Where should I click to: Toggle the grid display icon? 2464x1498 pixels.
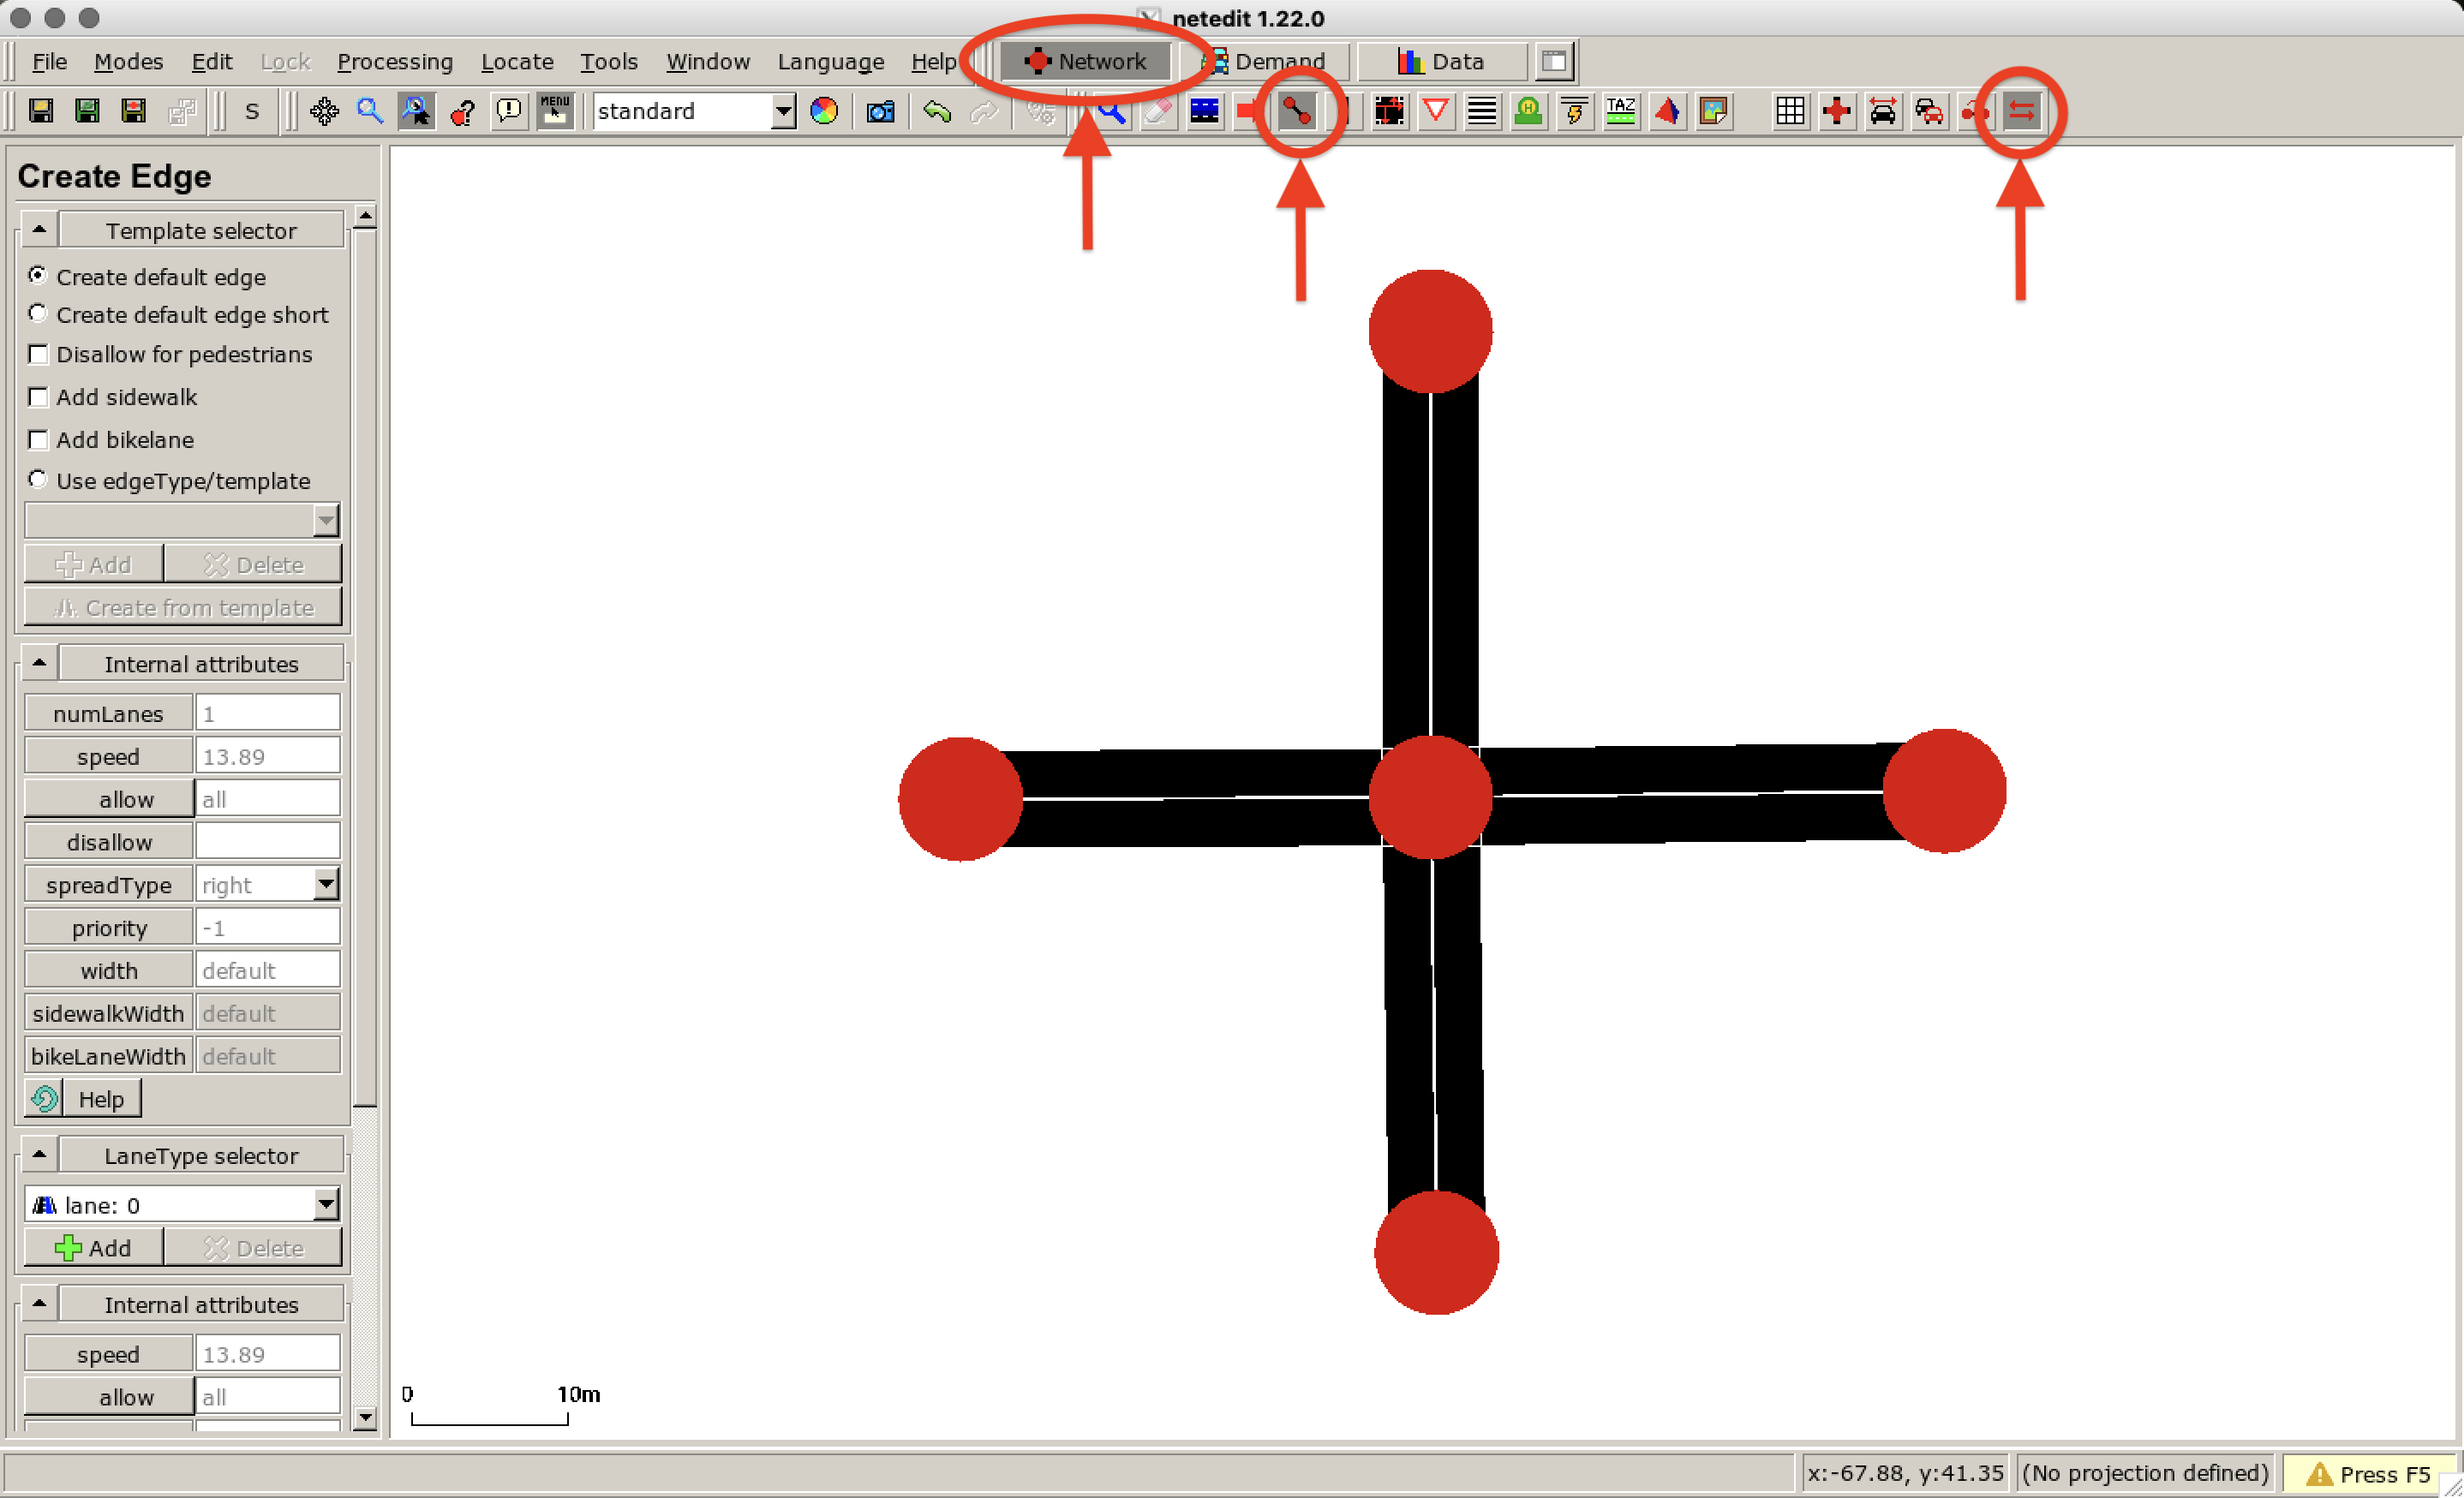tap(1790, 112)
